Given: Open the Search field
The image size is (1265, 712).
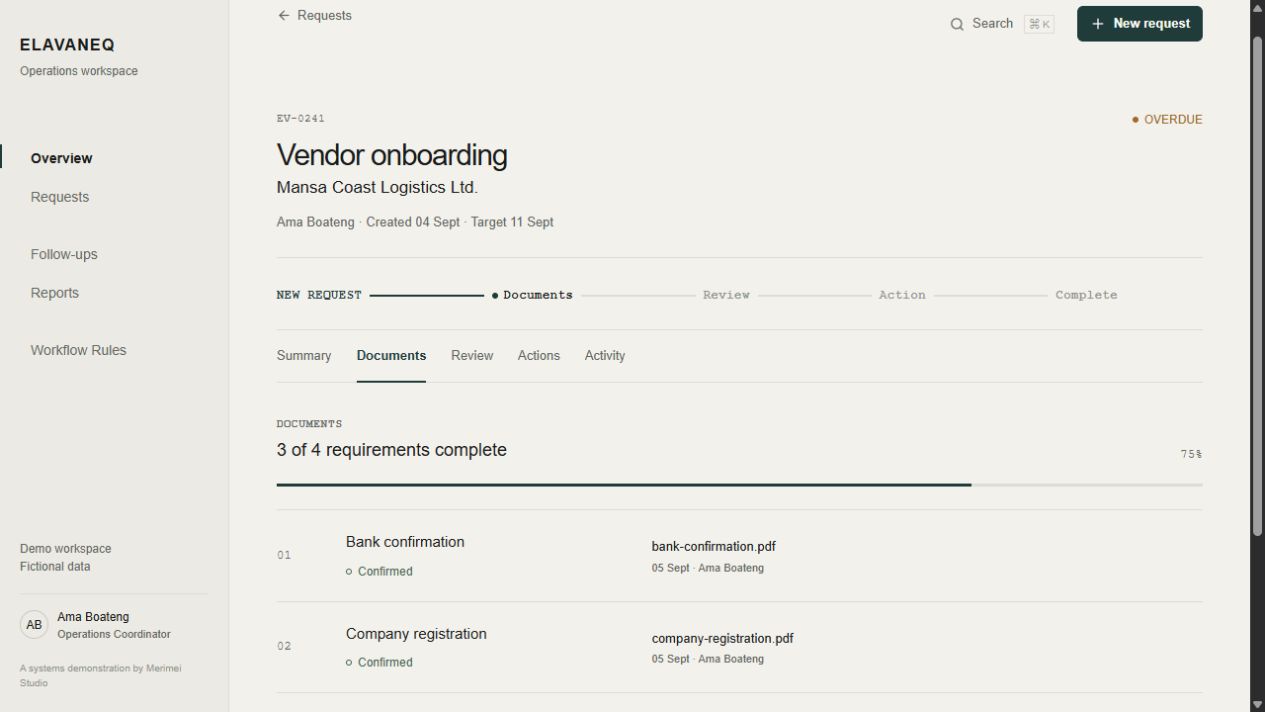Looking at the screenshot, I should point(1001,24).
